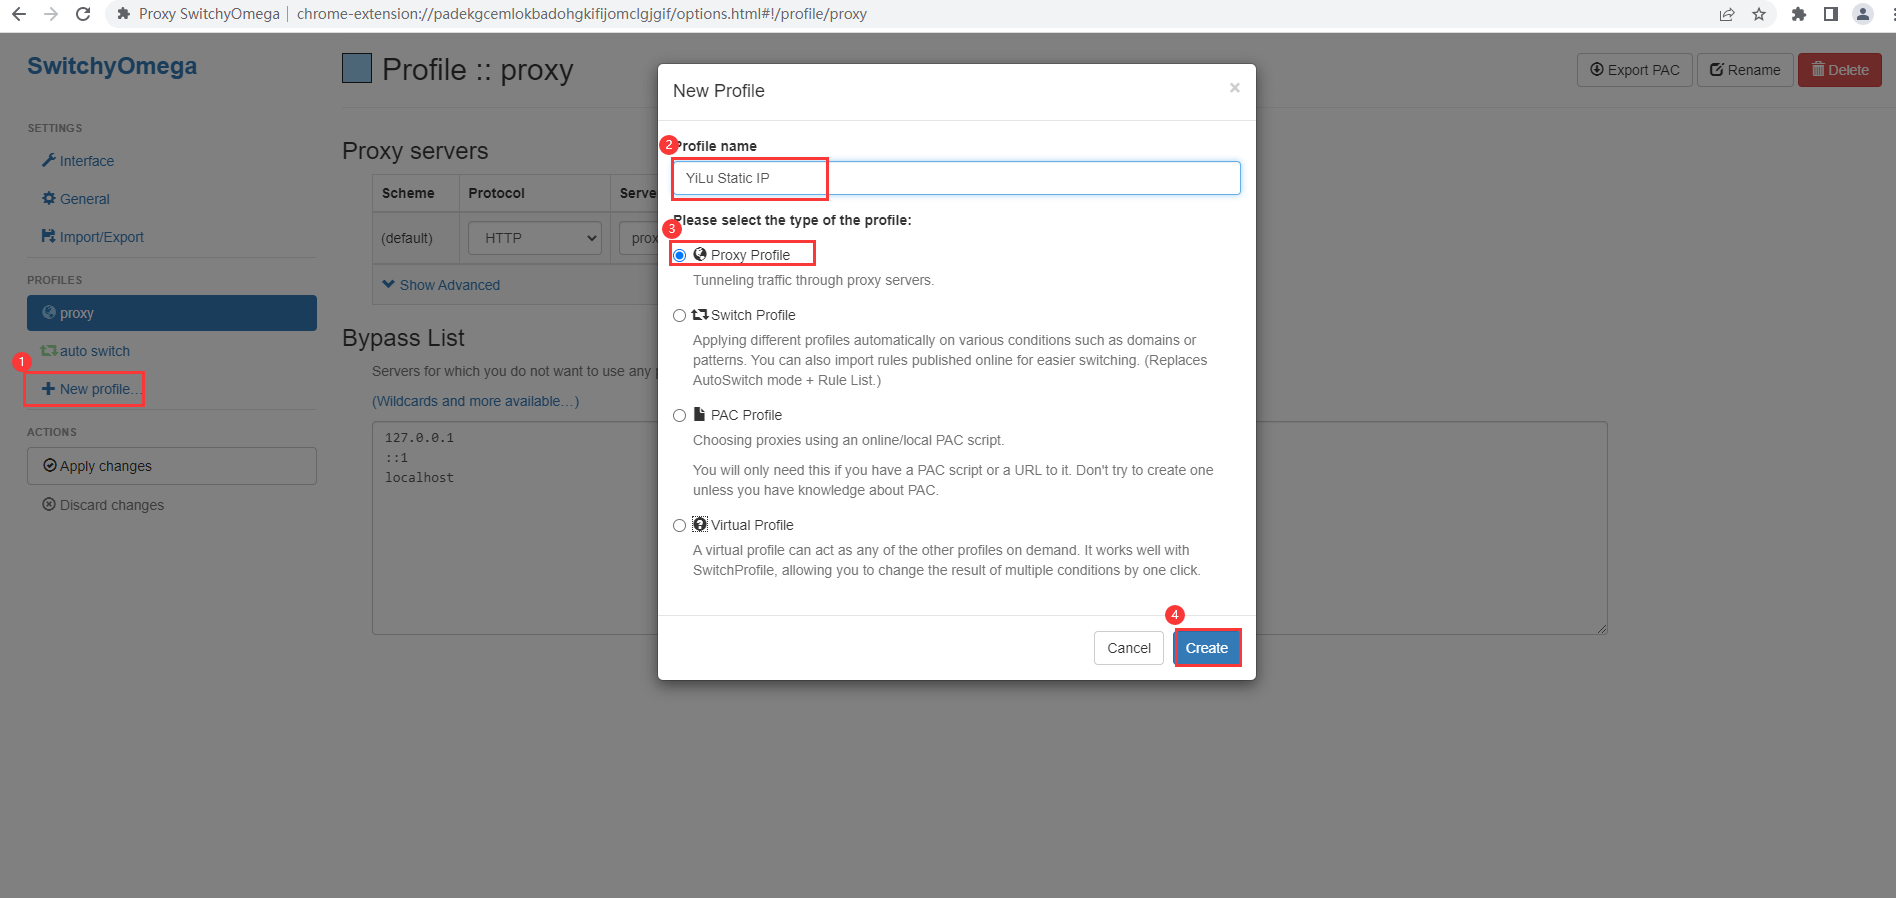Open the extensions puzzle icon
The height and width of the screenshot is (898, 1896).
click(1798, 14)
